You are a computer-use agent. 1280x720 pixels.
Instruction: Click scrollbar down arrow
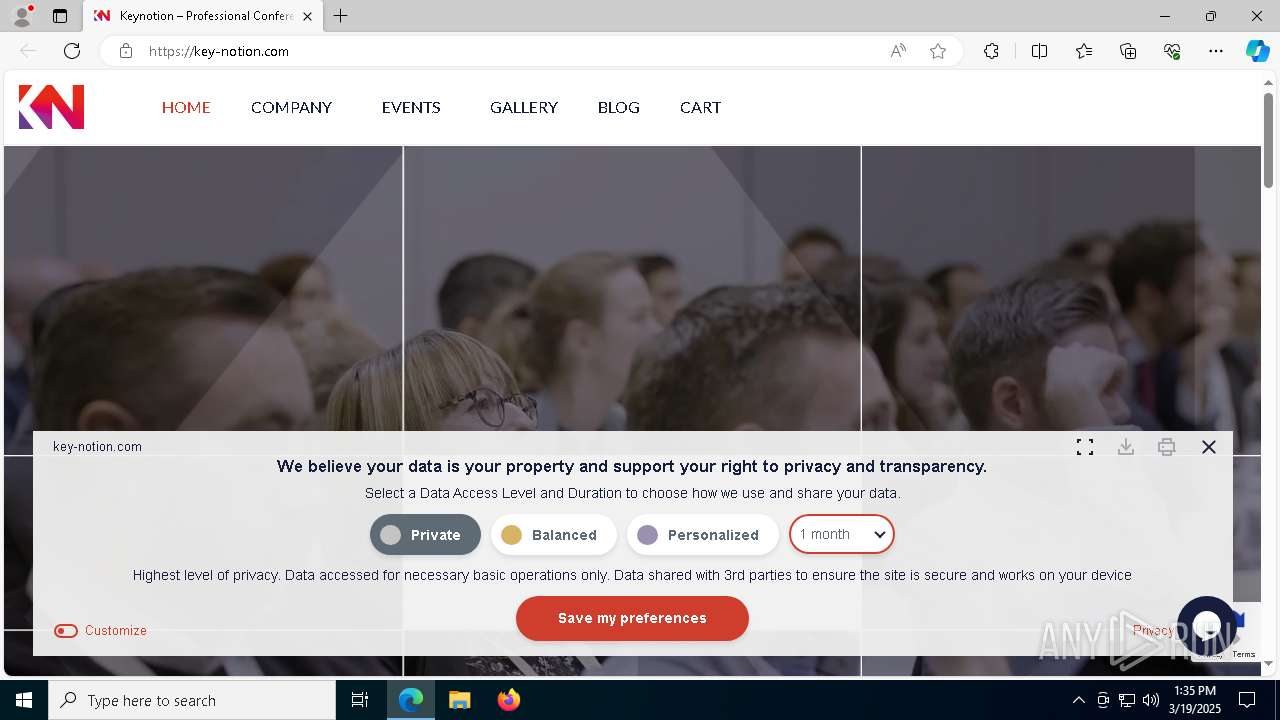coord(1269,664)
